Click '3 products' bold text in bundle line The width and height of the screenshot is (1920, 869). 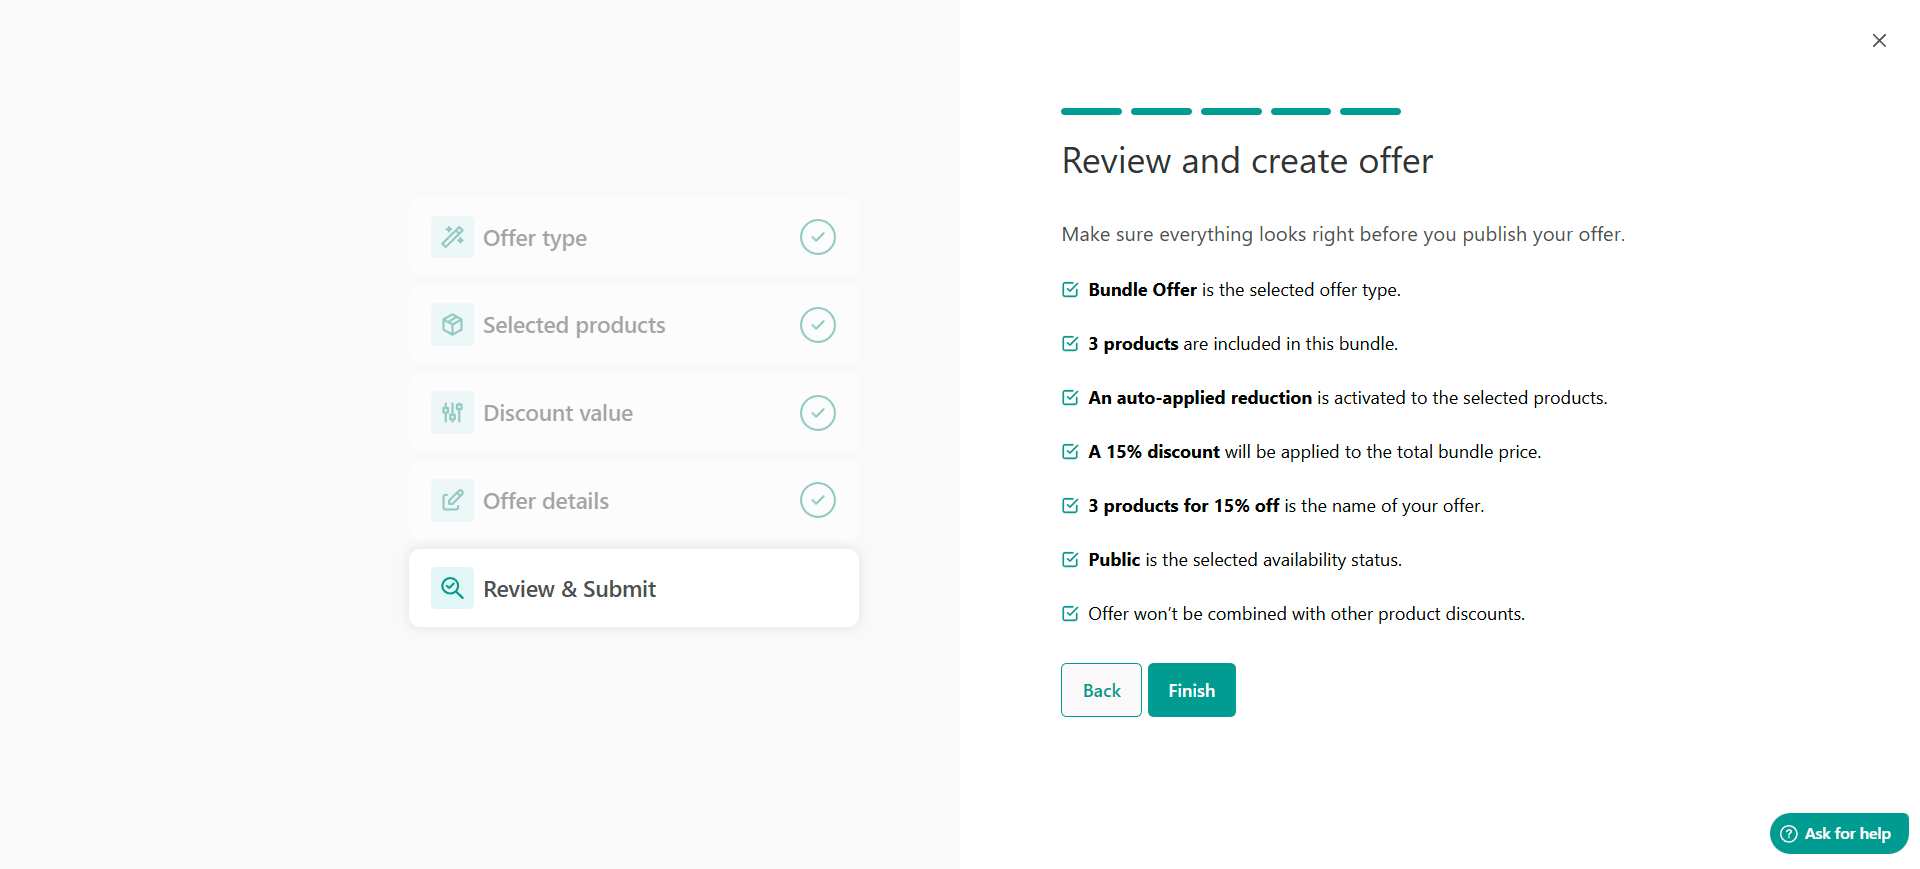coord(1133,344)
